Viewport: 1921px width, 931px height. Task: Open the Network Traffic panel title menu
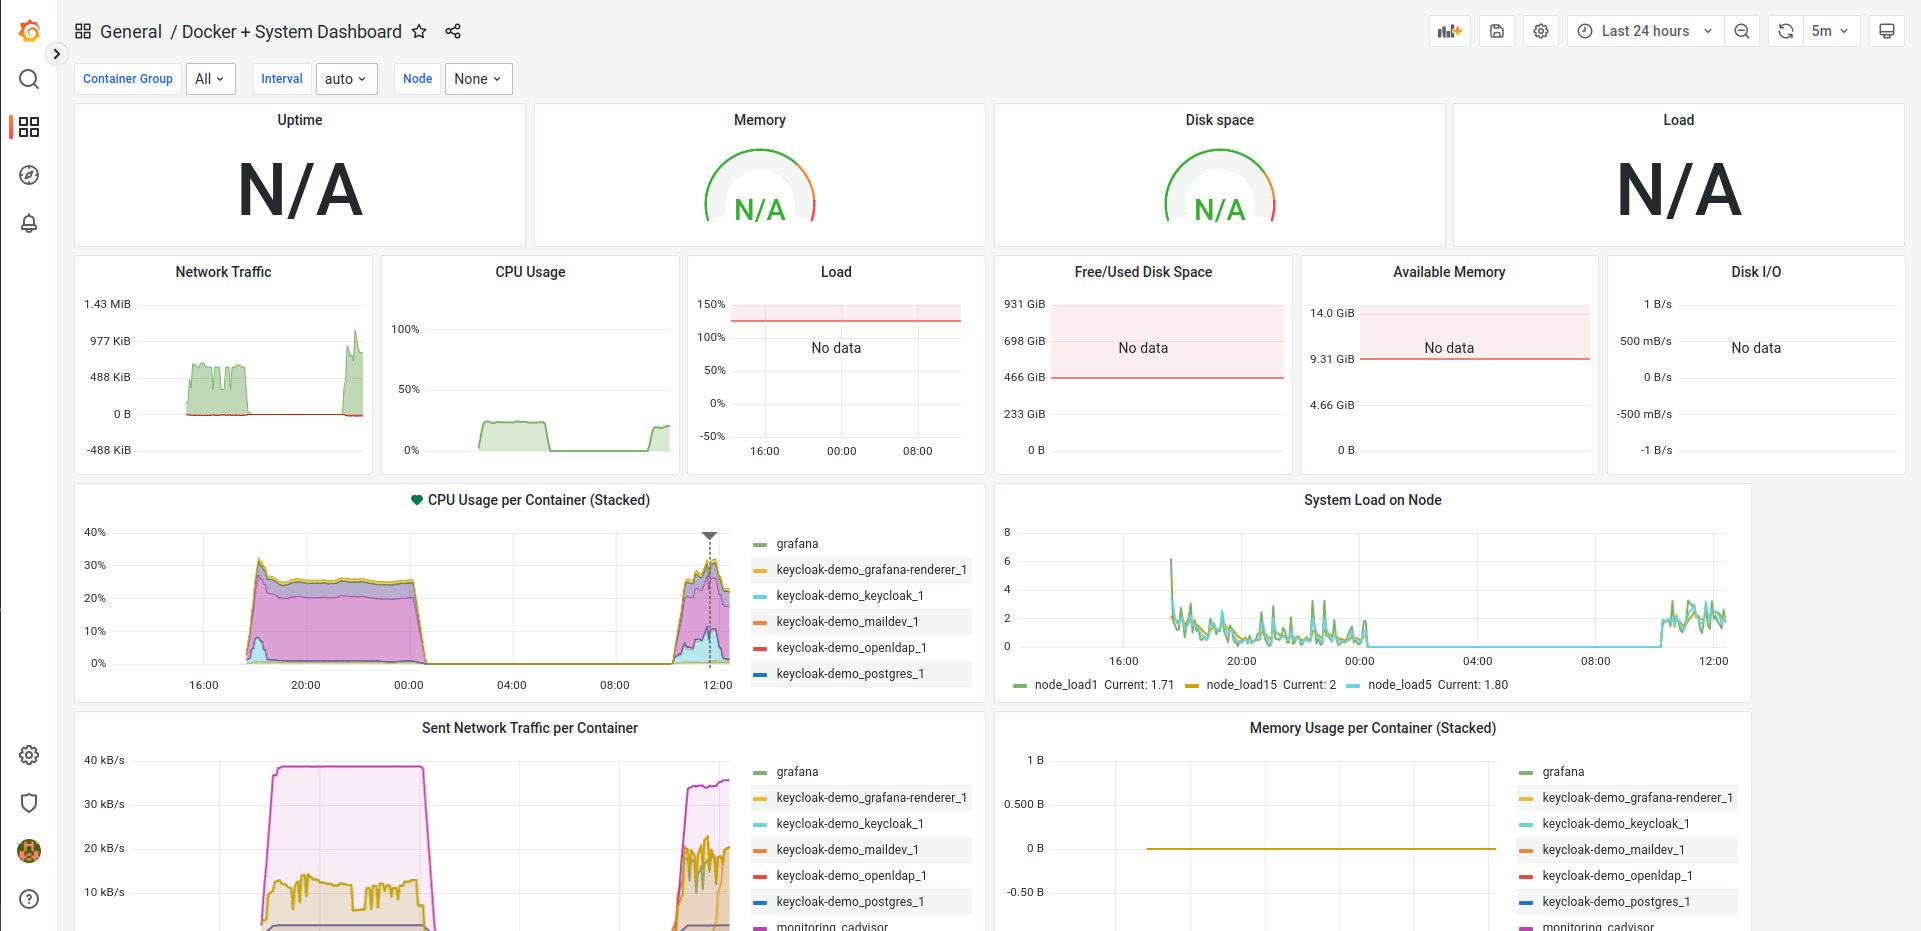click(223, 272)
